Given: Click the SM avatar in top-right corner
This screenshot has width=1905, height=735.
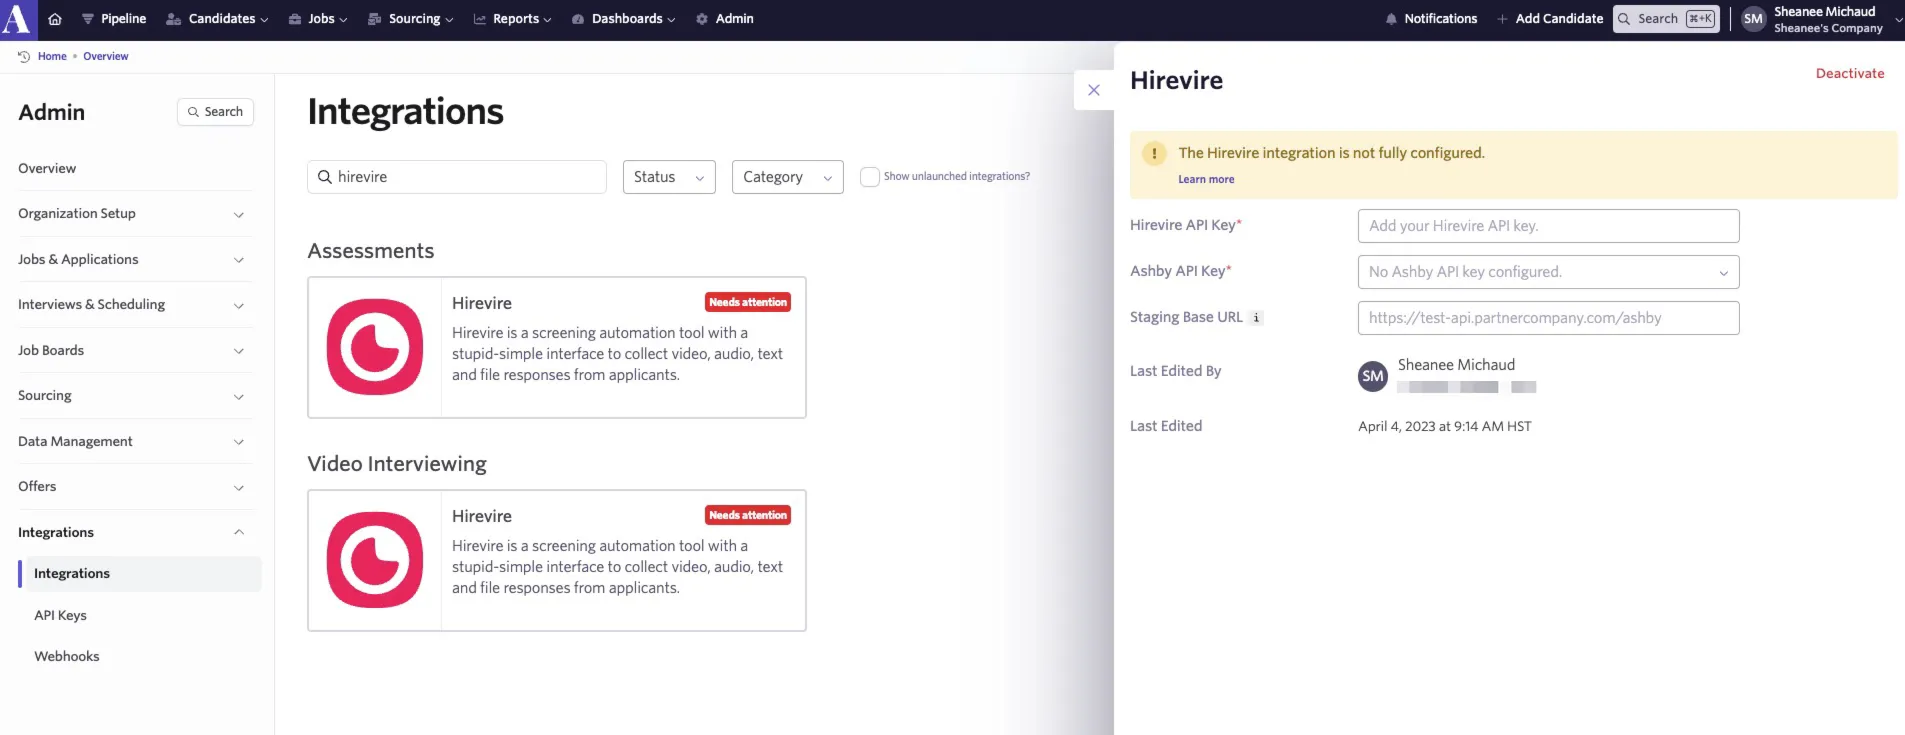Looking at the screenshot, I should click(1753, 19).
